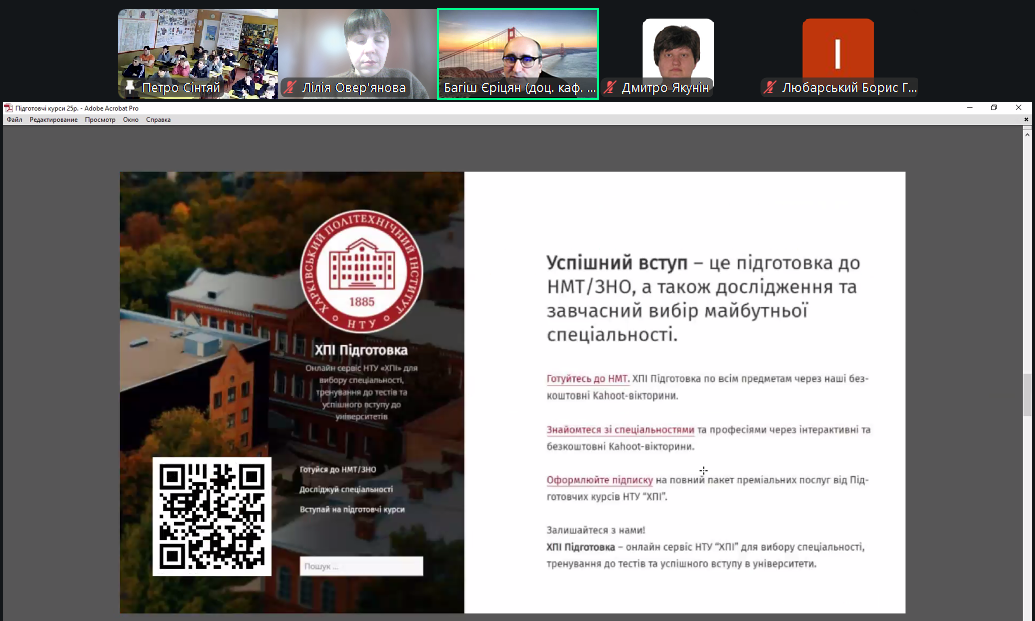The image size is (1035, 621).
Task: Restore down the Acrobat window
Action: click(994, 108)
